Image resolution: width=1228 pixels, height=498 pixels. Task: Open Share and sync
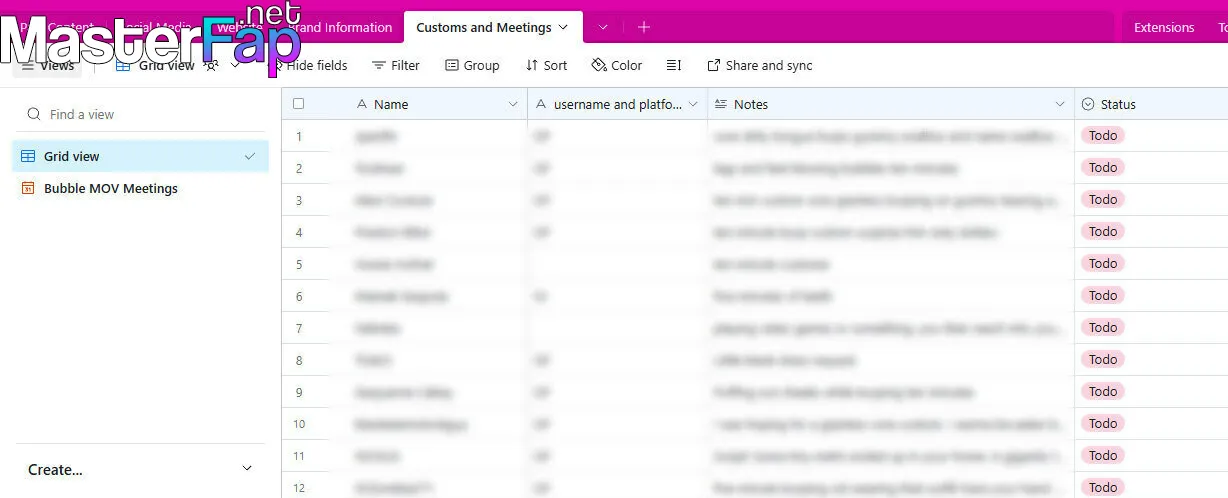tap(760, 65)
